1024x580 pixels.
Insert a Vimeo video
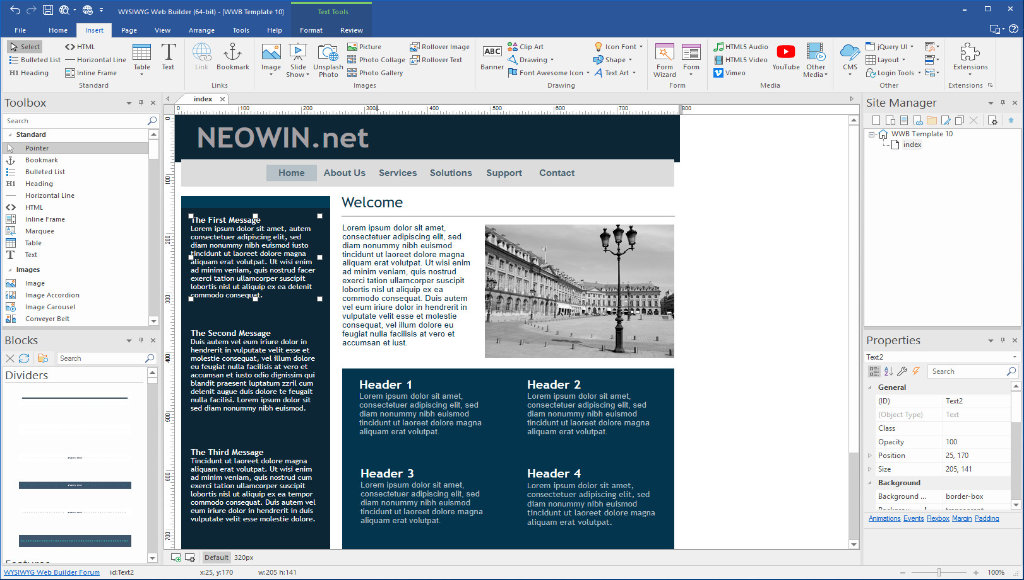tap(729, 72)
